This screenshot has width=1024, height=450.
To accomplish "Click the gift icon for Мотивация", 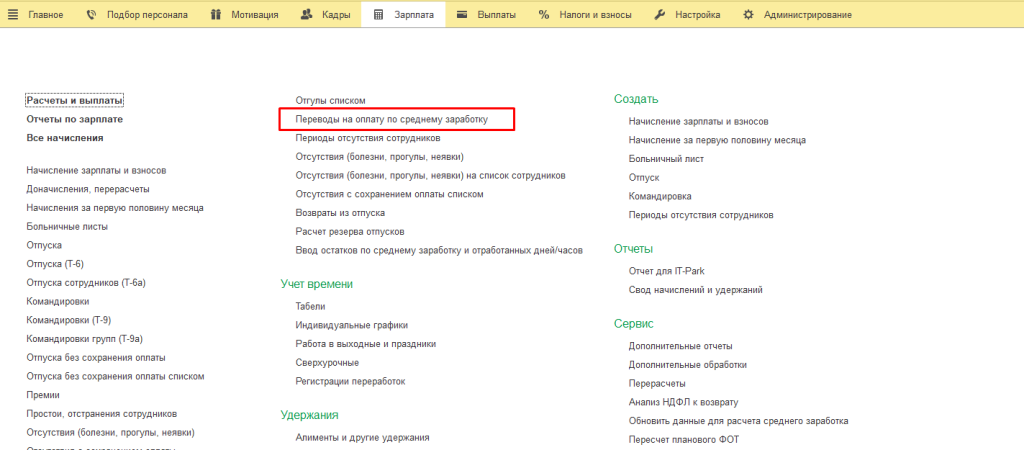I will point(217,15).
